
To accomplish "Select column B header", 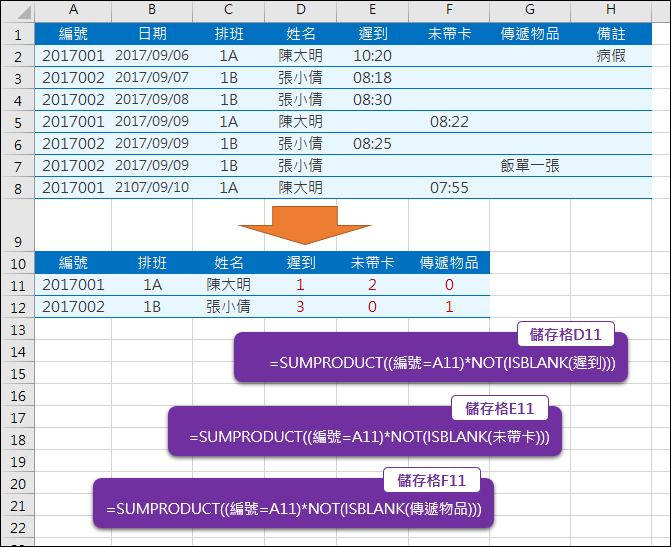I will (x=152, y=10).
